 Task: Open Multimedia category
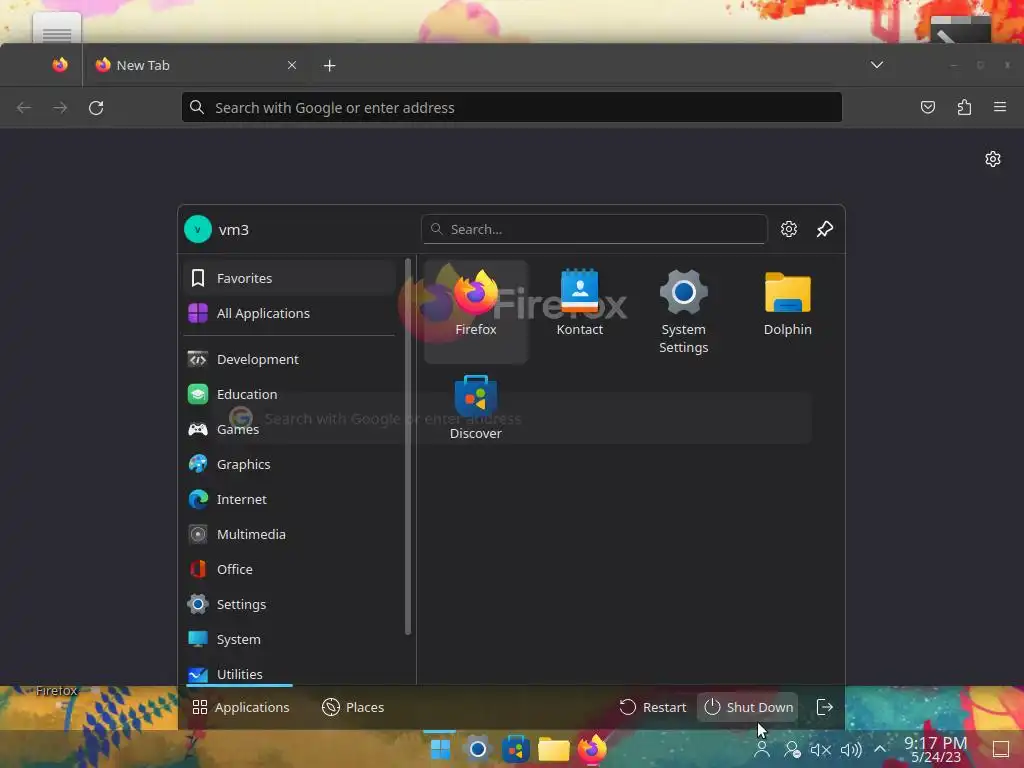(x=290, y=534)
